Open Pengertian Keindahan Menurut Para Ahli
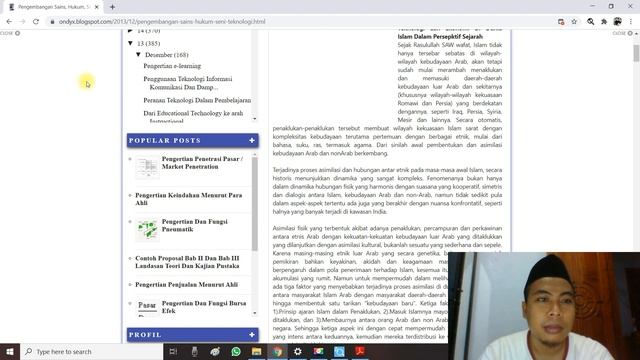The width and height of the screenshot is (640, 360). click(x=189, y=199)
